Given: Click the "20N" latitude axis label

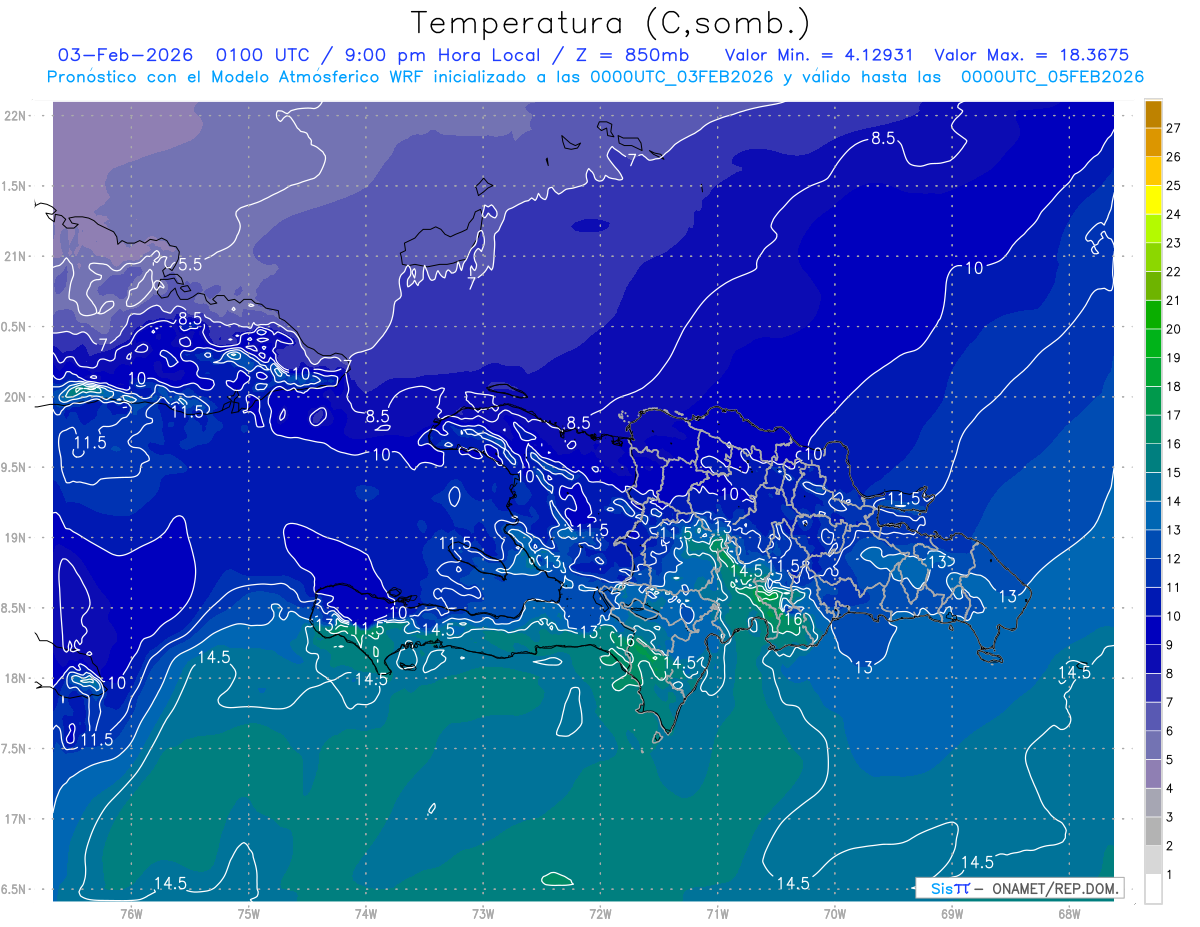Looking at the screenshot, I should 15,397.
